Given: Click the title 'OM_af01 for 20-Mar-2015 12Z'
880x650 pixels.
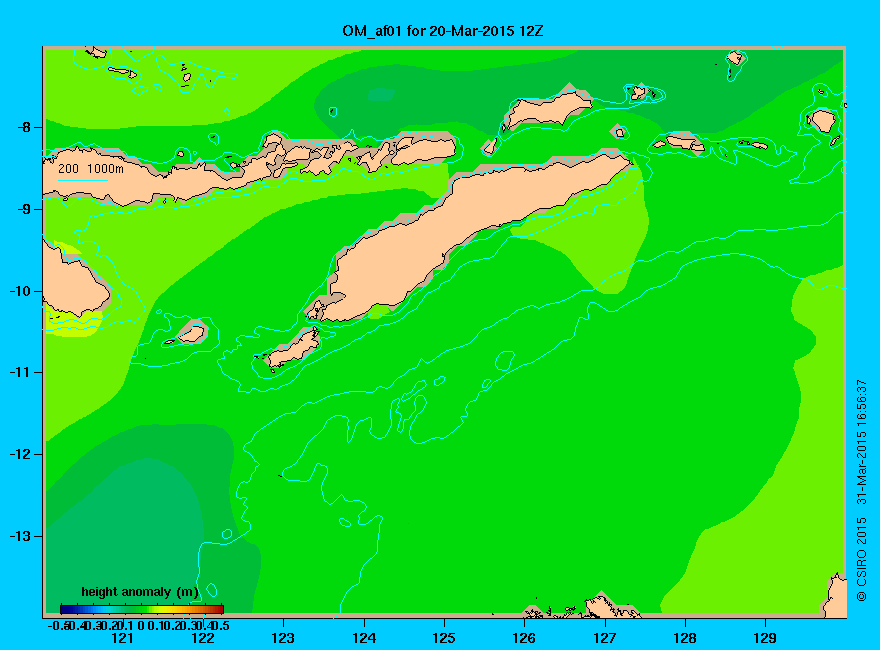Looking at the screenshot, I should click(x=443, y=31).
